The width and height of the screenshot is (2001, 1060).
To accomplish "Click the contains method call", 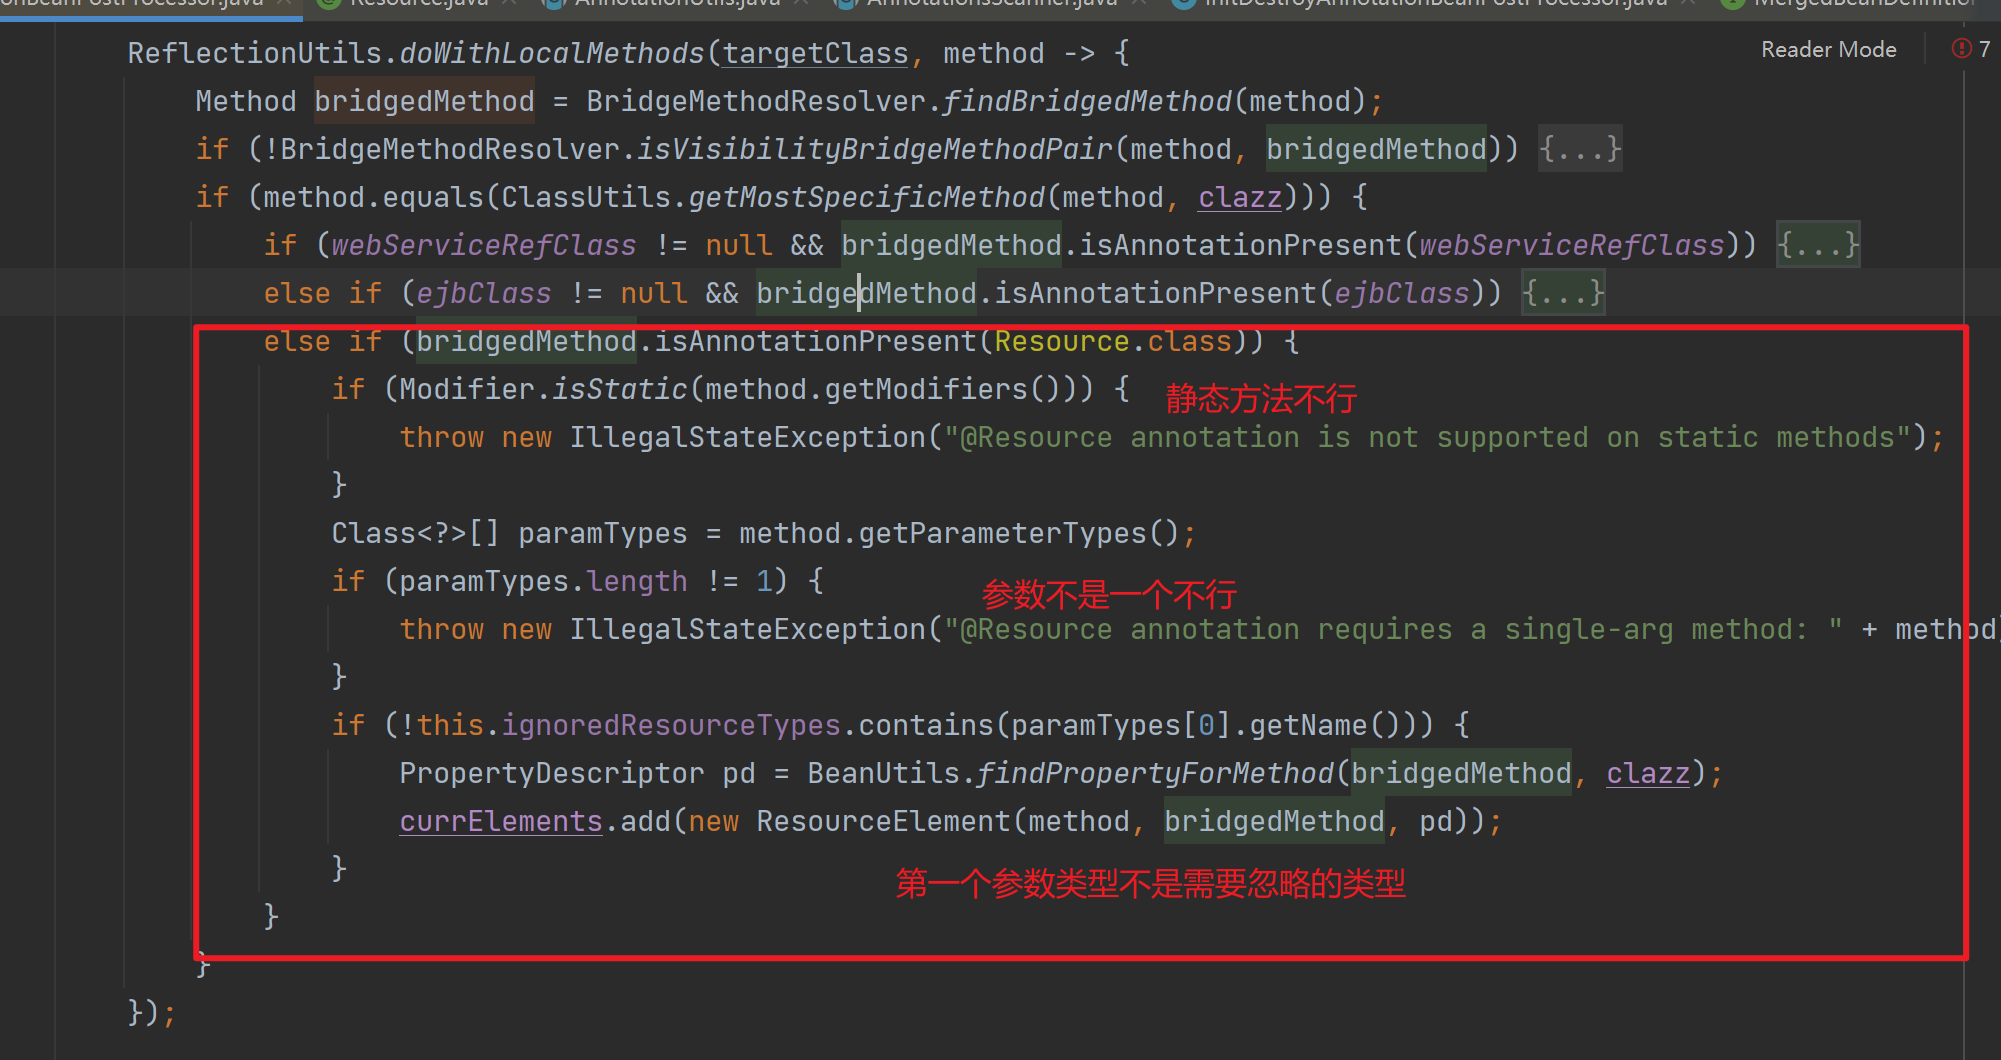I will (x=926, y=725).
